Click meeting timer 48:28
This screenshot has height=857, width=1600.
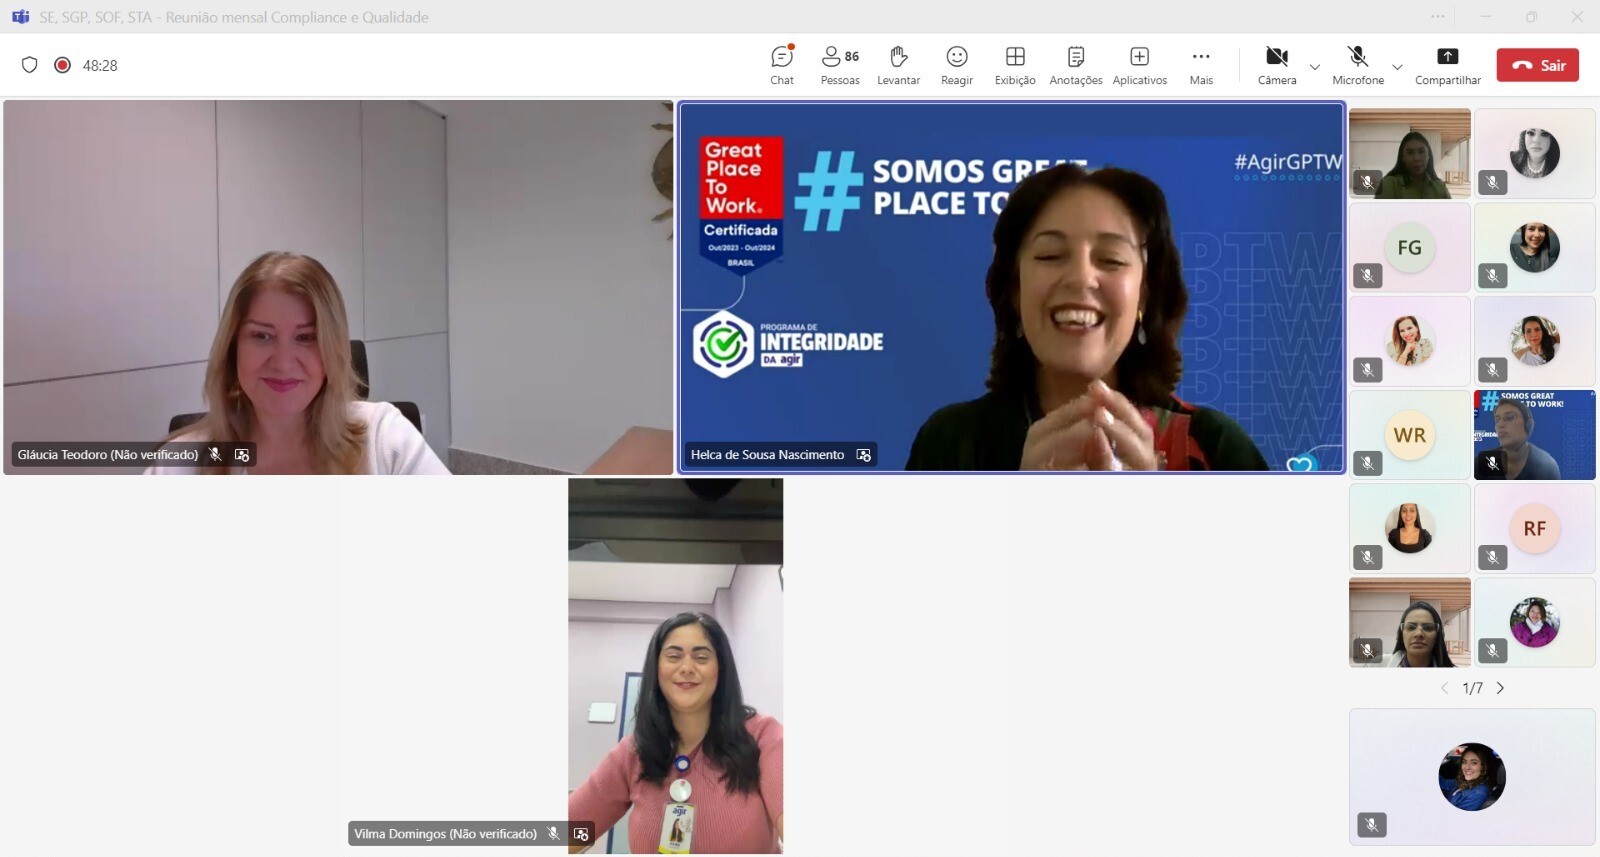pyautogui.click(x=100, y=66)
